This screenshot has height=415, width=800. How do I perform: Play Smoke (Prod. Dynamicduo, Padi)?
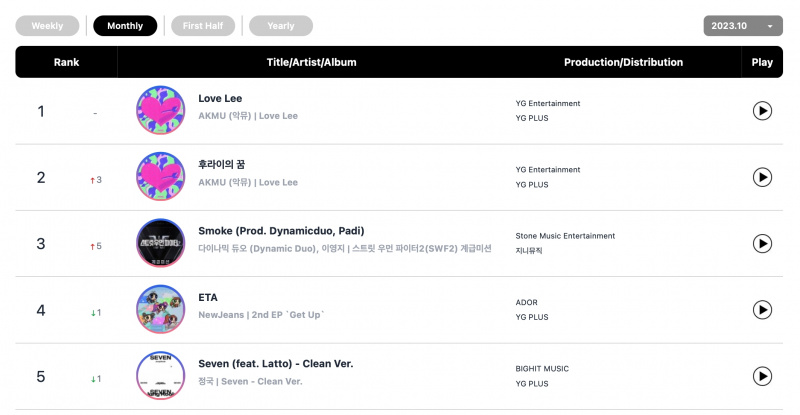(x=762, y=243)
